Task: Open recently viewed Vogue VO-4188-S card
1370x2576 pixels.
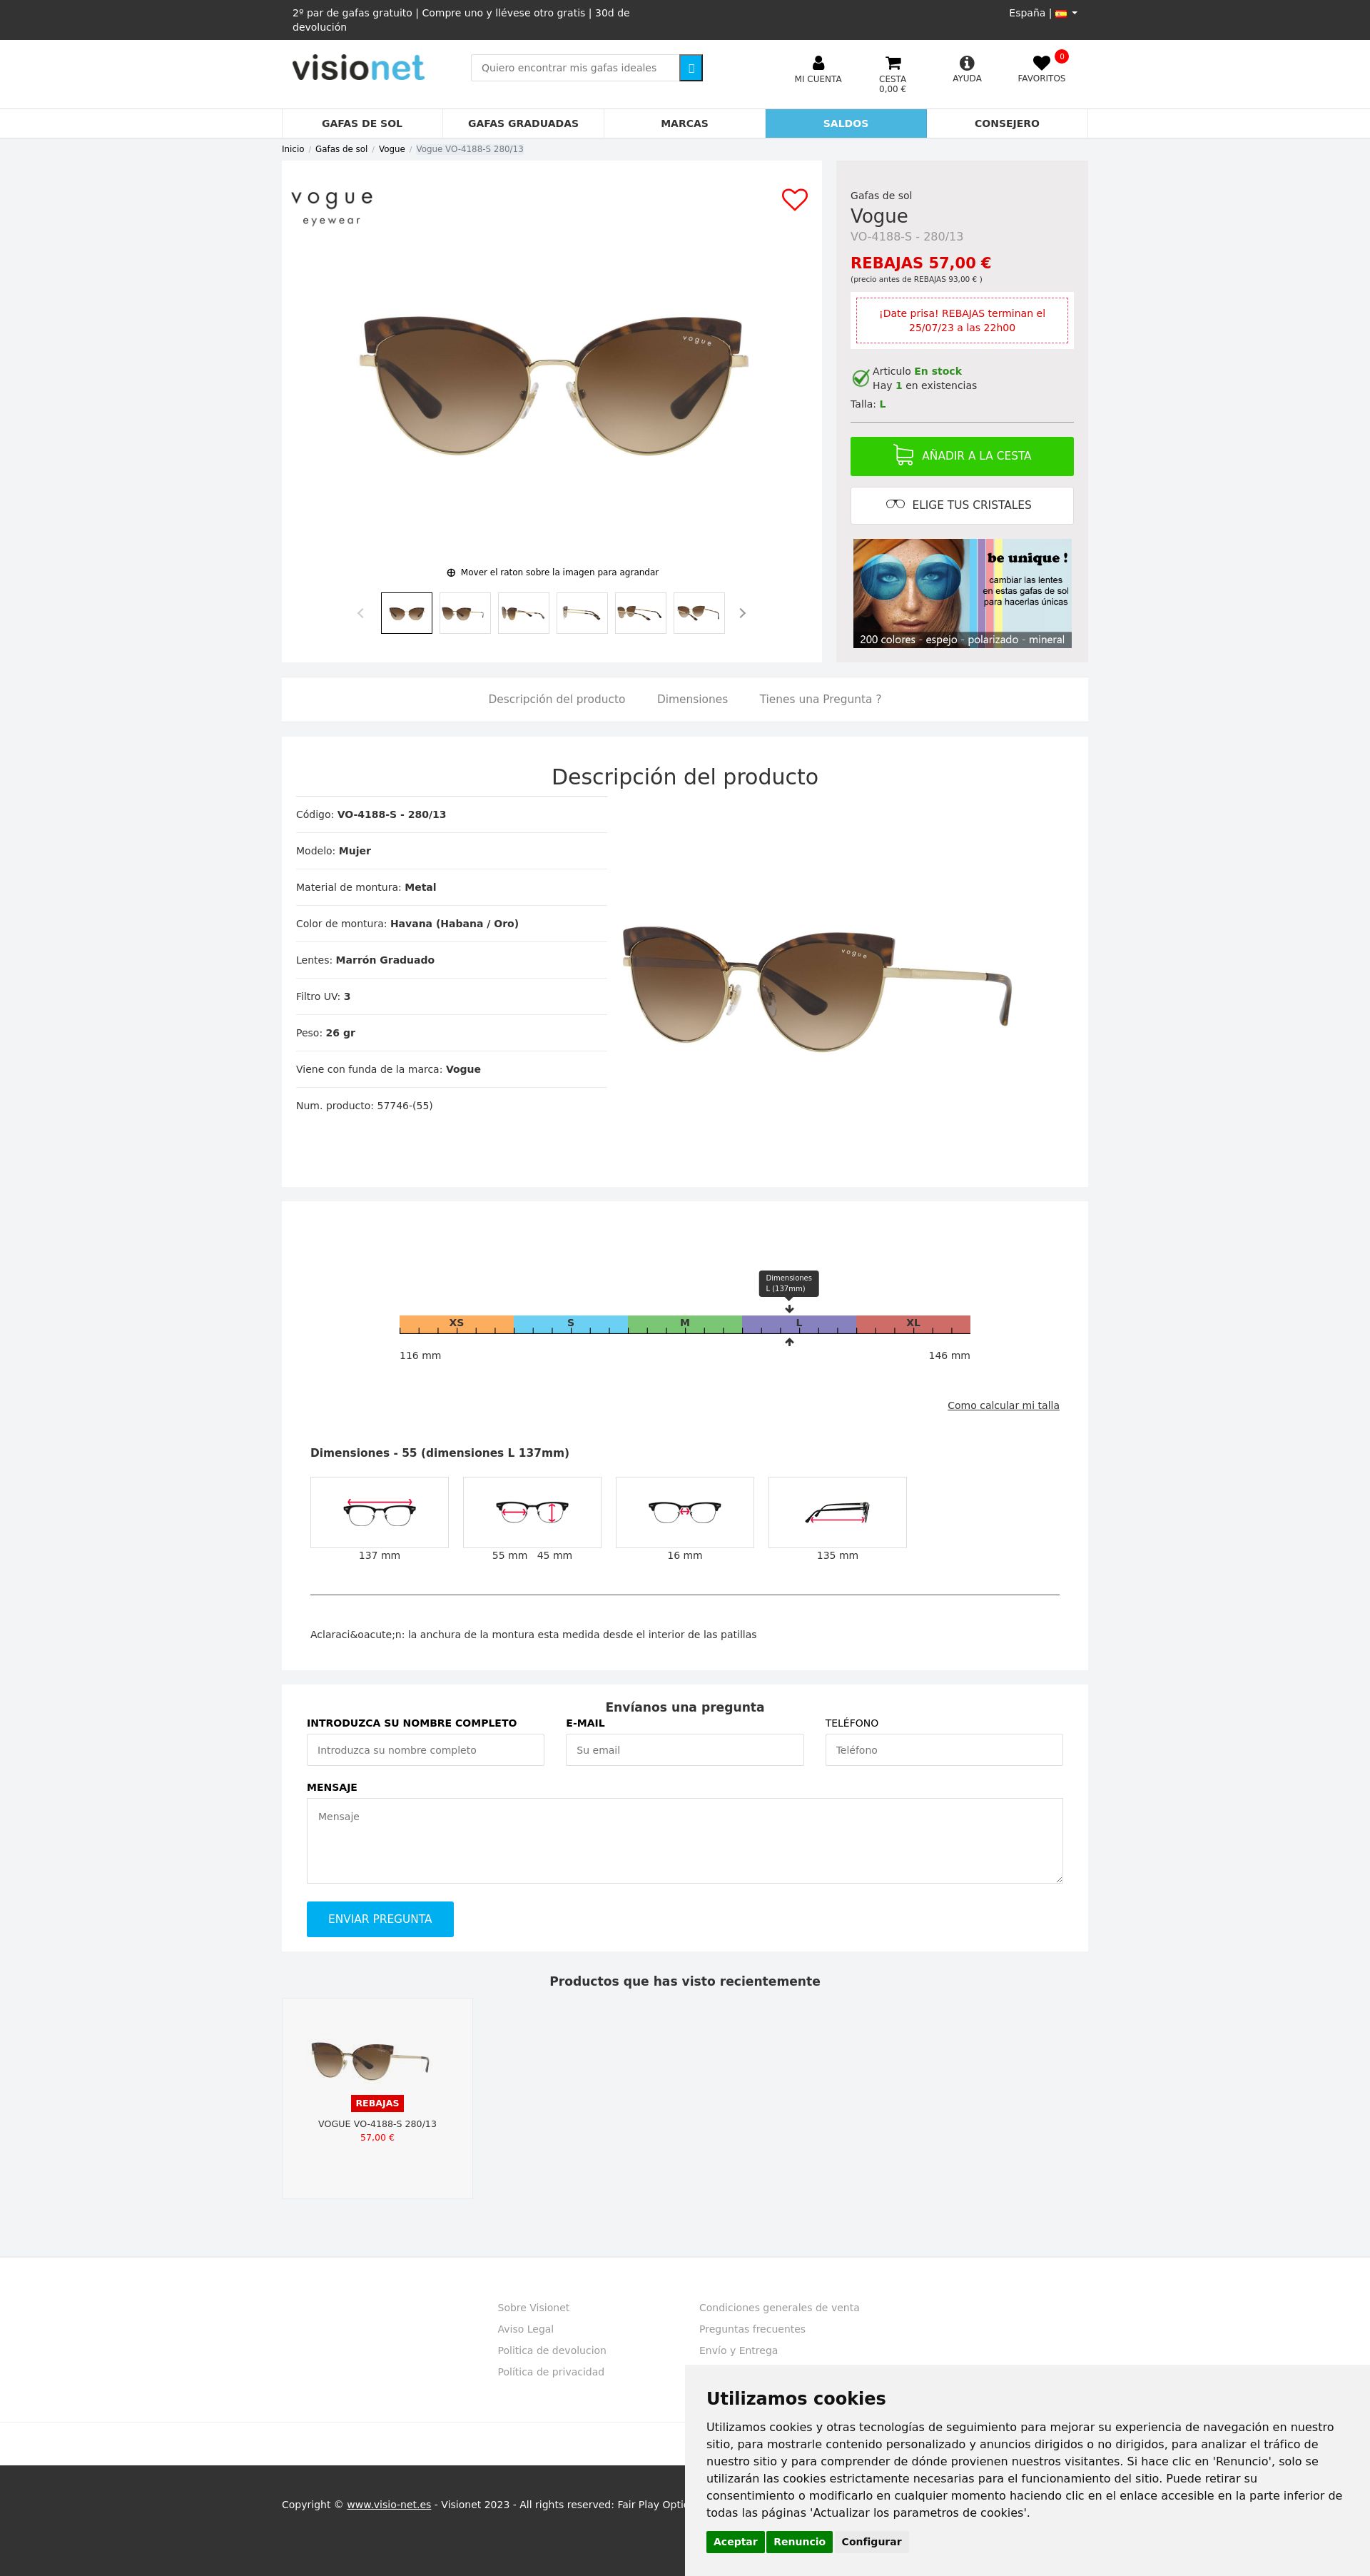Action: 377,2098
